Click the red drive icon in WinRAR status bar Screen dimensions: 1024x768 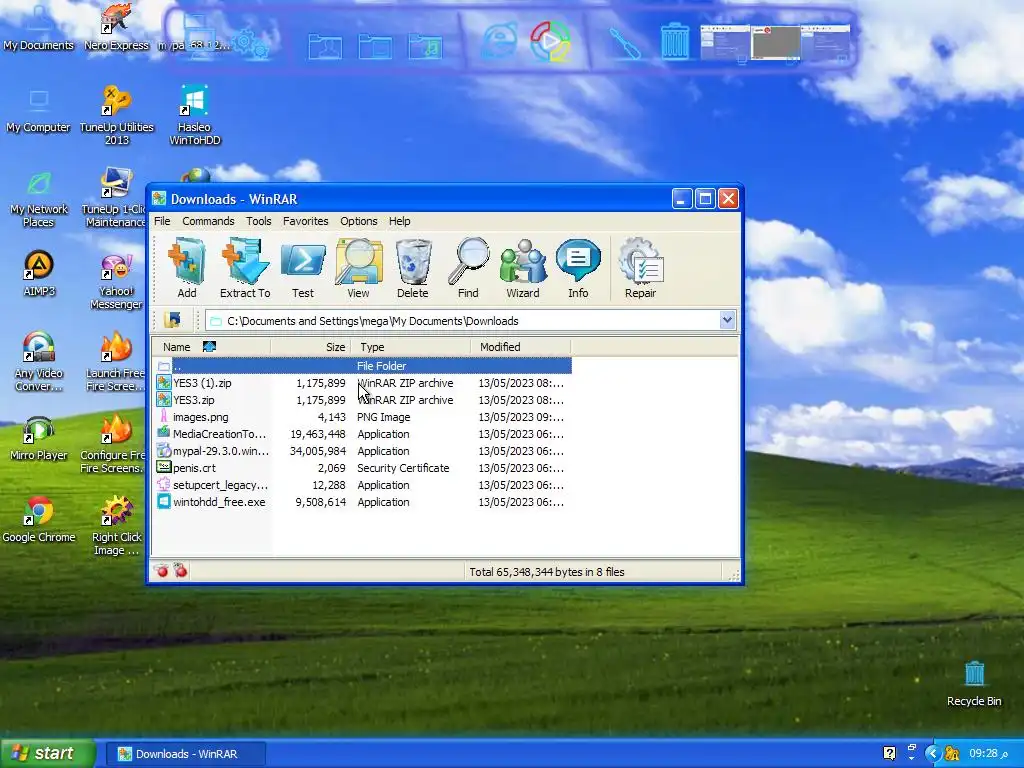point(161,571)
